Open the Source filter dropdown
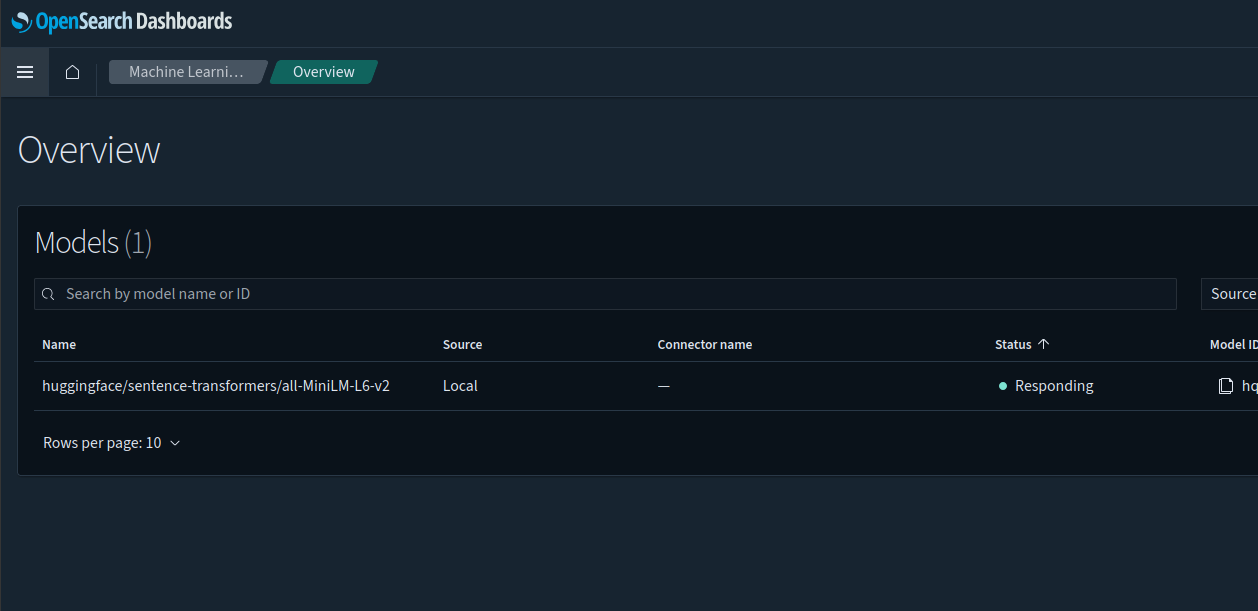Image resolution: width=1258 pixels, height=611 pixels. [x=1230, y=294]
